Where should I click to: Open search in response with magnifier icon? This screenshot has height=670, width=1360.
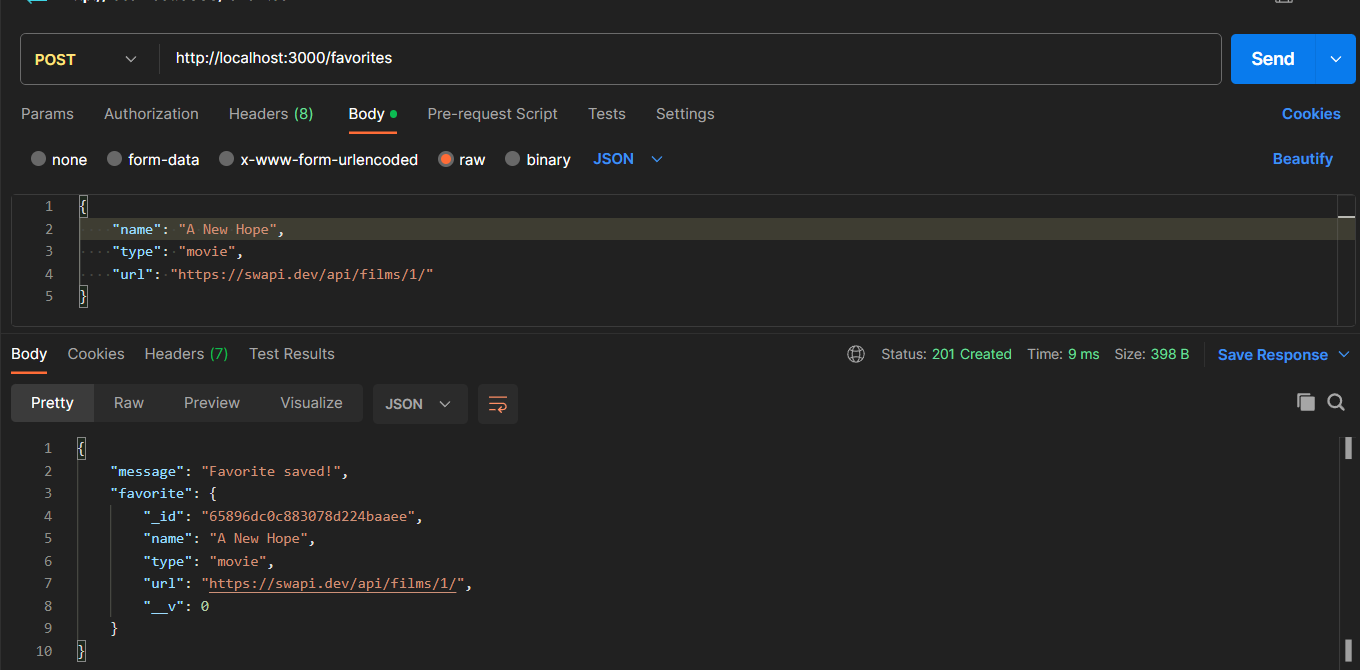point(1336,402)
